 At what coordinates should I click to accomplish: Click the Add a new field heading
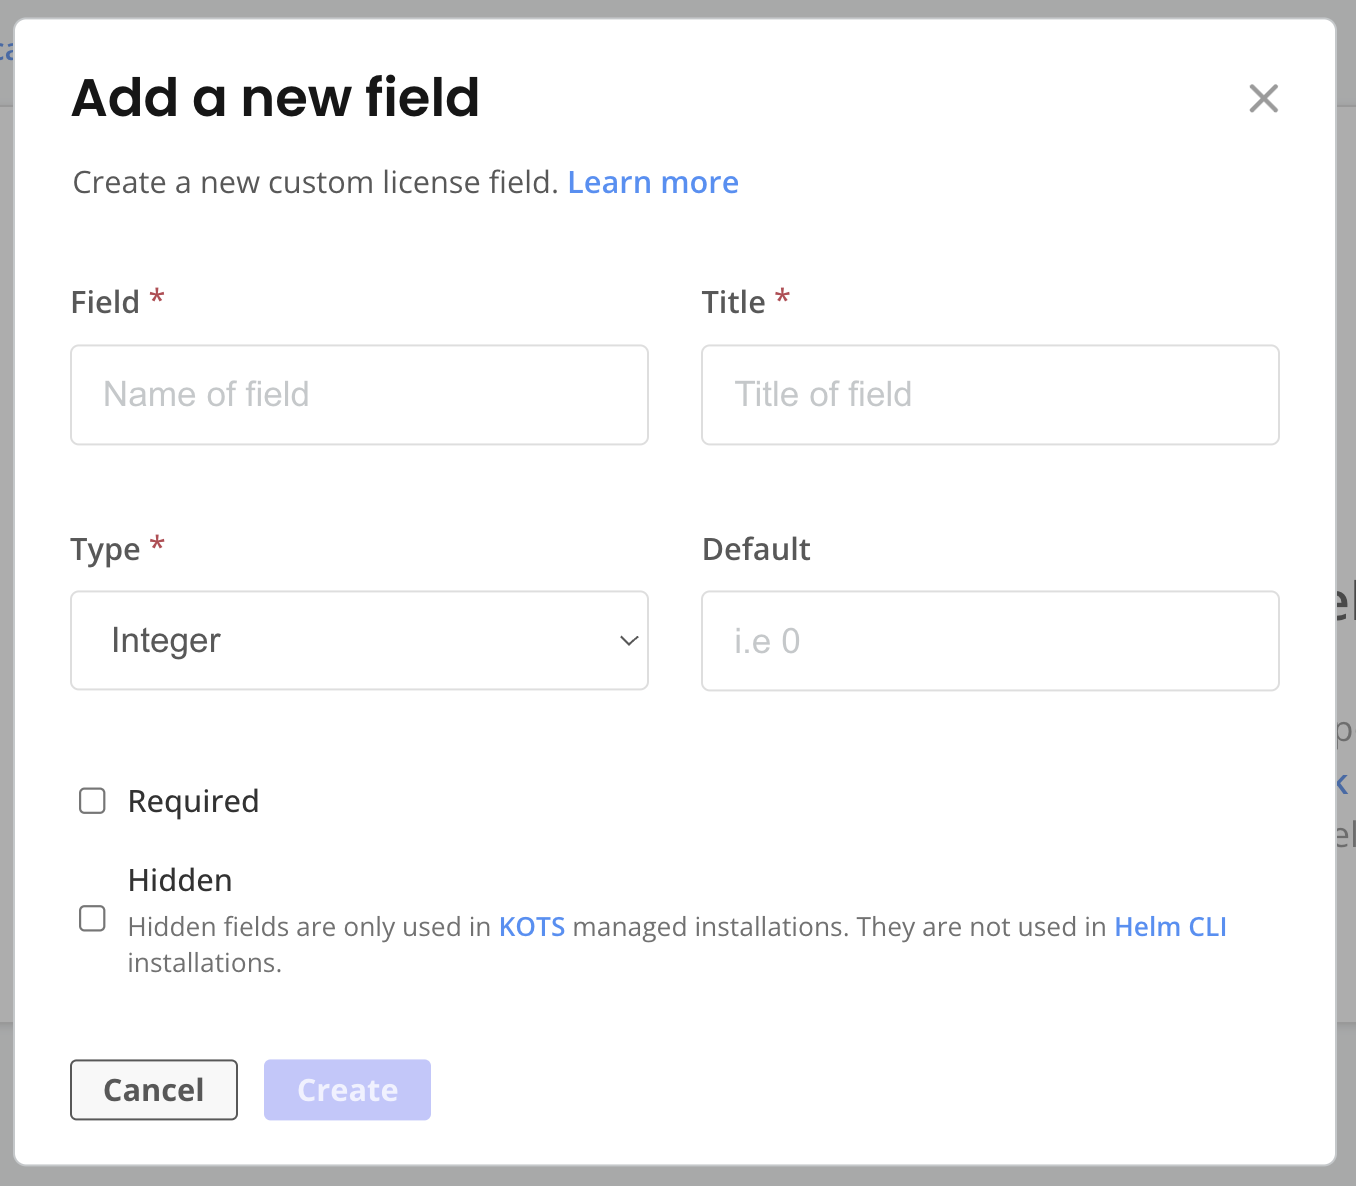pos(275,97)
